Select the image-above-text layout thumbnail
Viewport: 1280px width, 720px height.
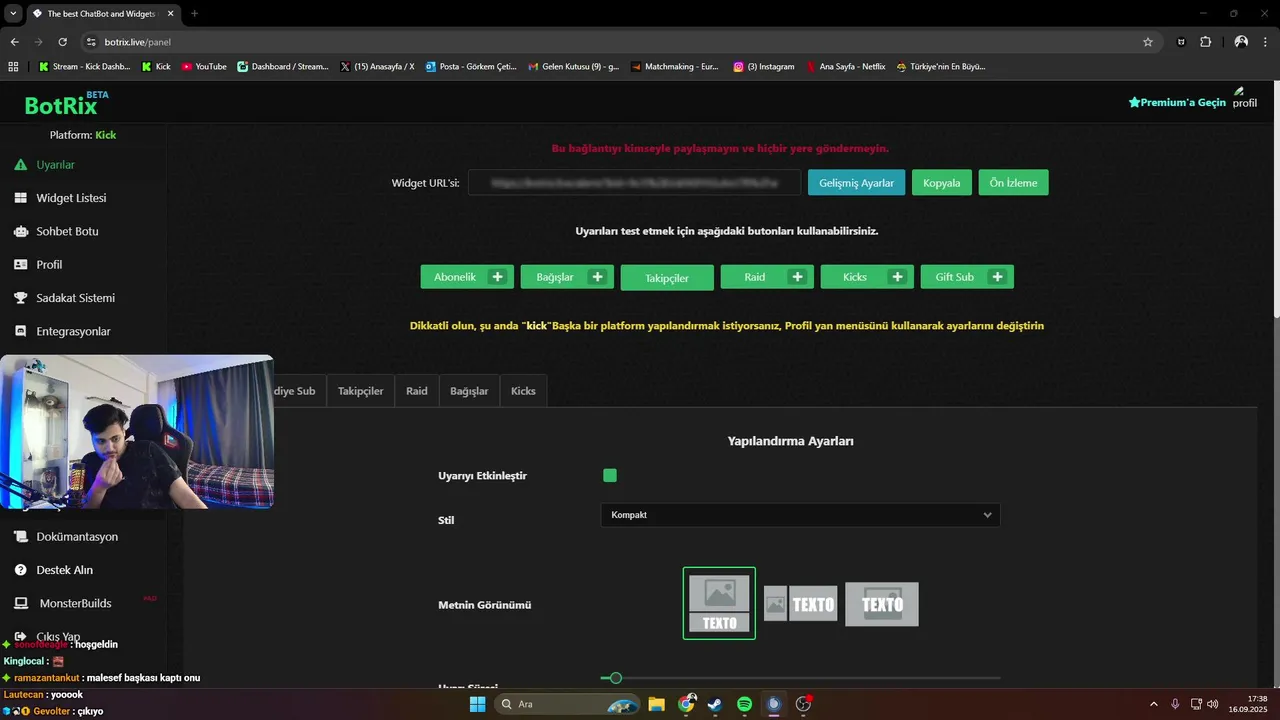point(719,603)
